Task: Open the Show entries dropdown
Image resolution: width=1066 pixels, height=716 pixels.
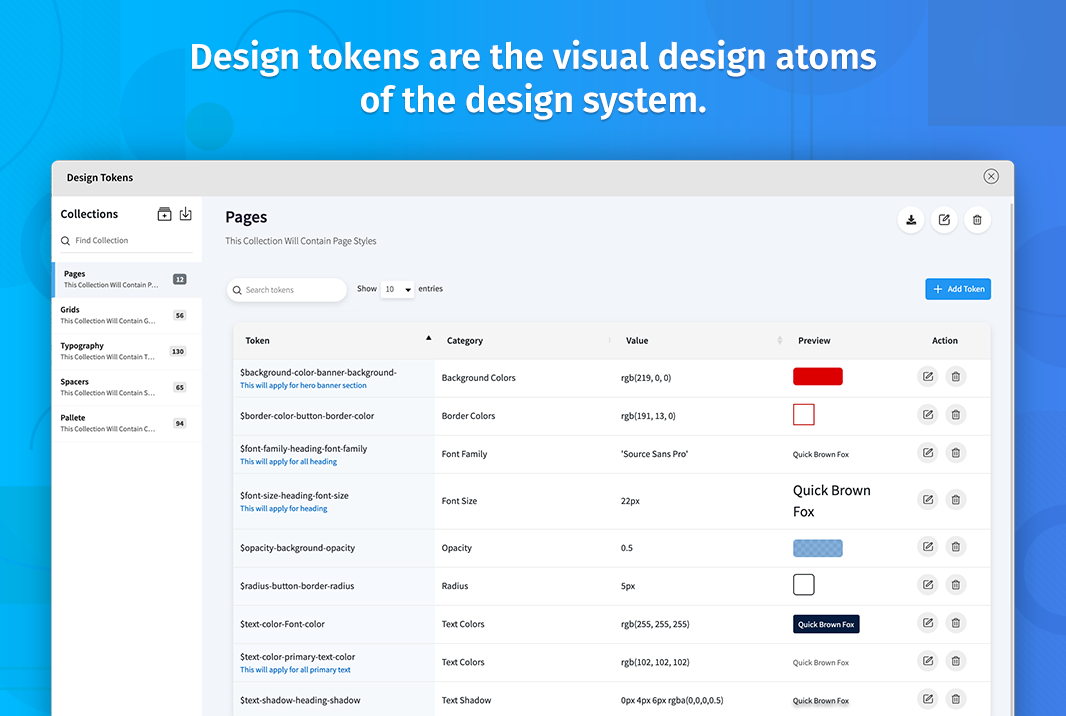Action: pos(397,288)
